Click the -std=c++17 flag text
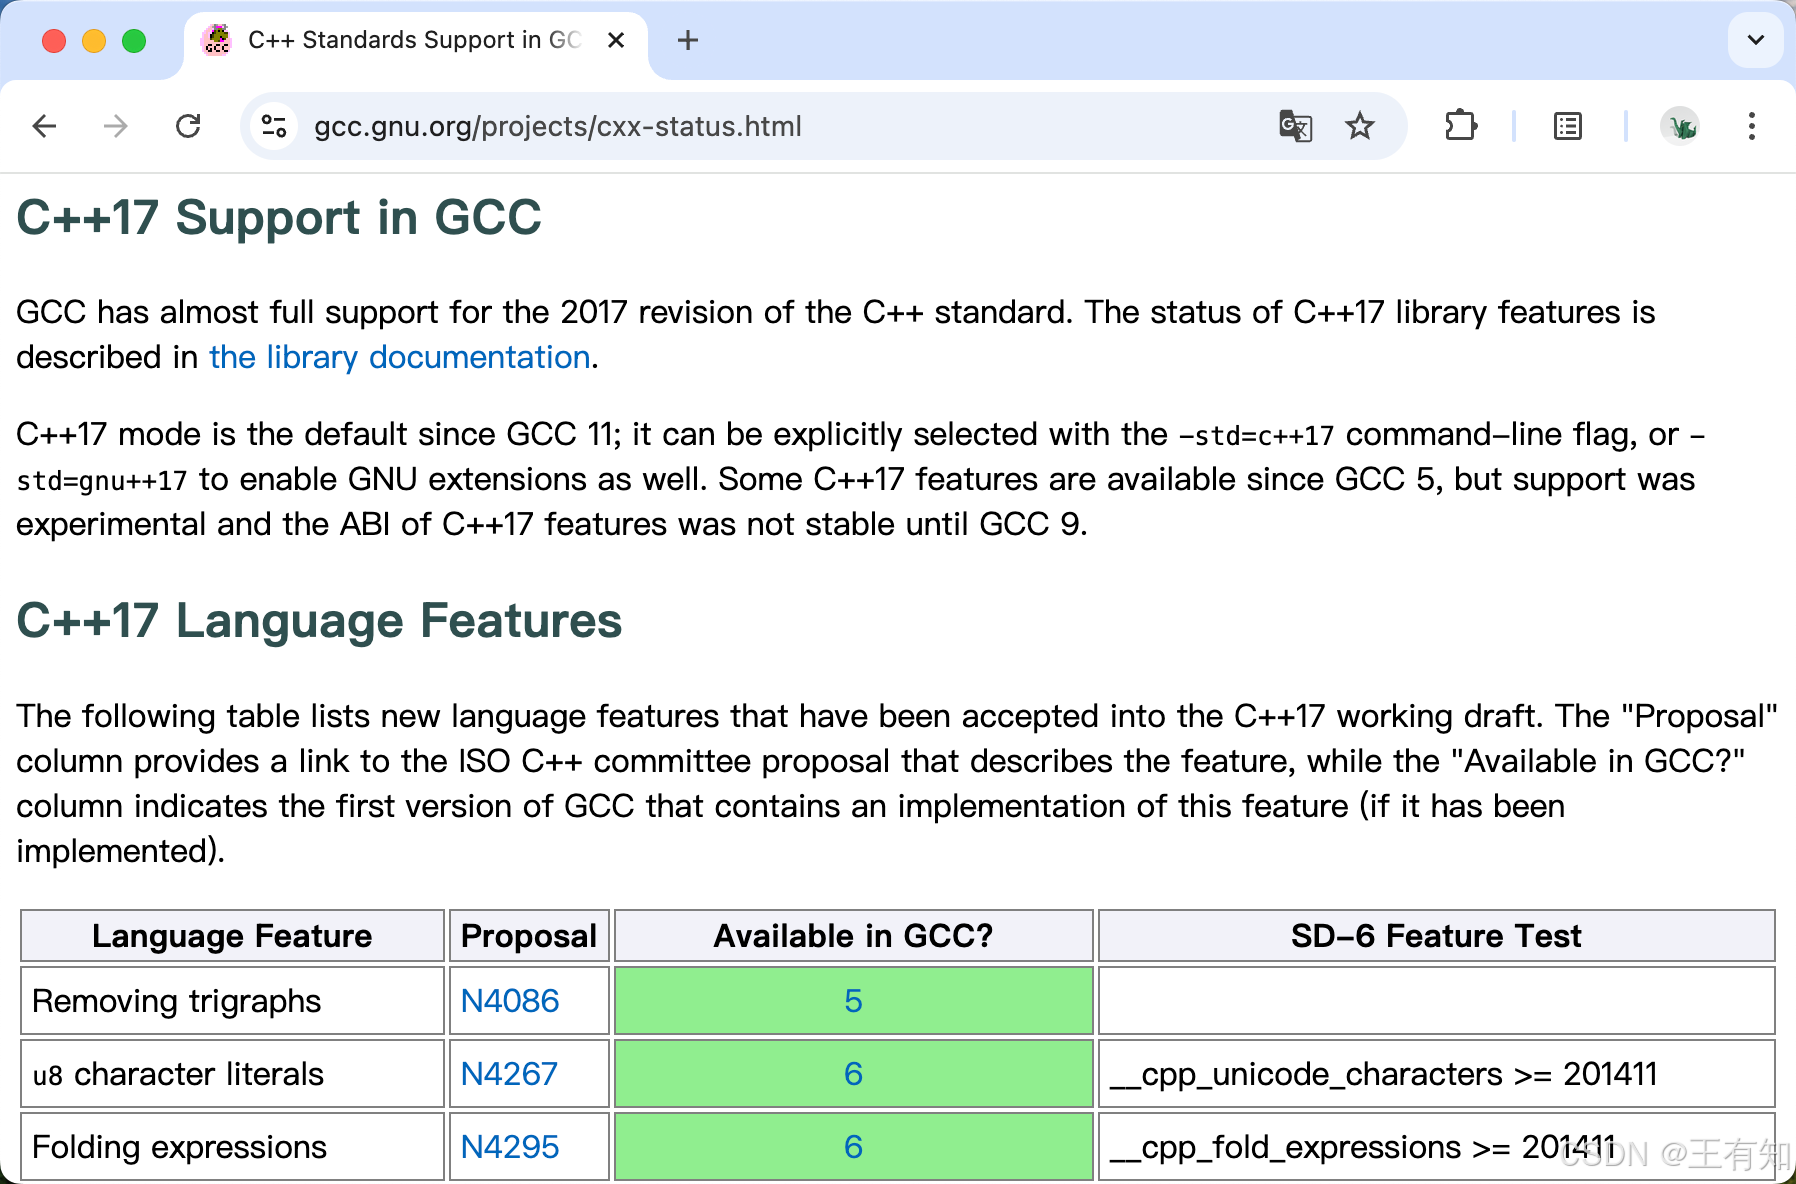The width and height of the screenshot is (1796, 1184). coord(1257,435)
